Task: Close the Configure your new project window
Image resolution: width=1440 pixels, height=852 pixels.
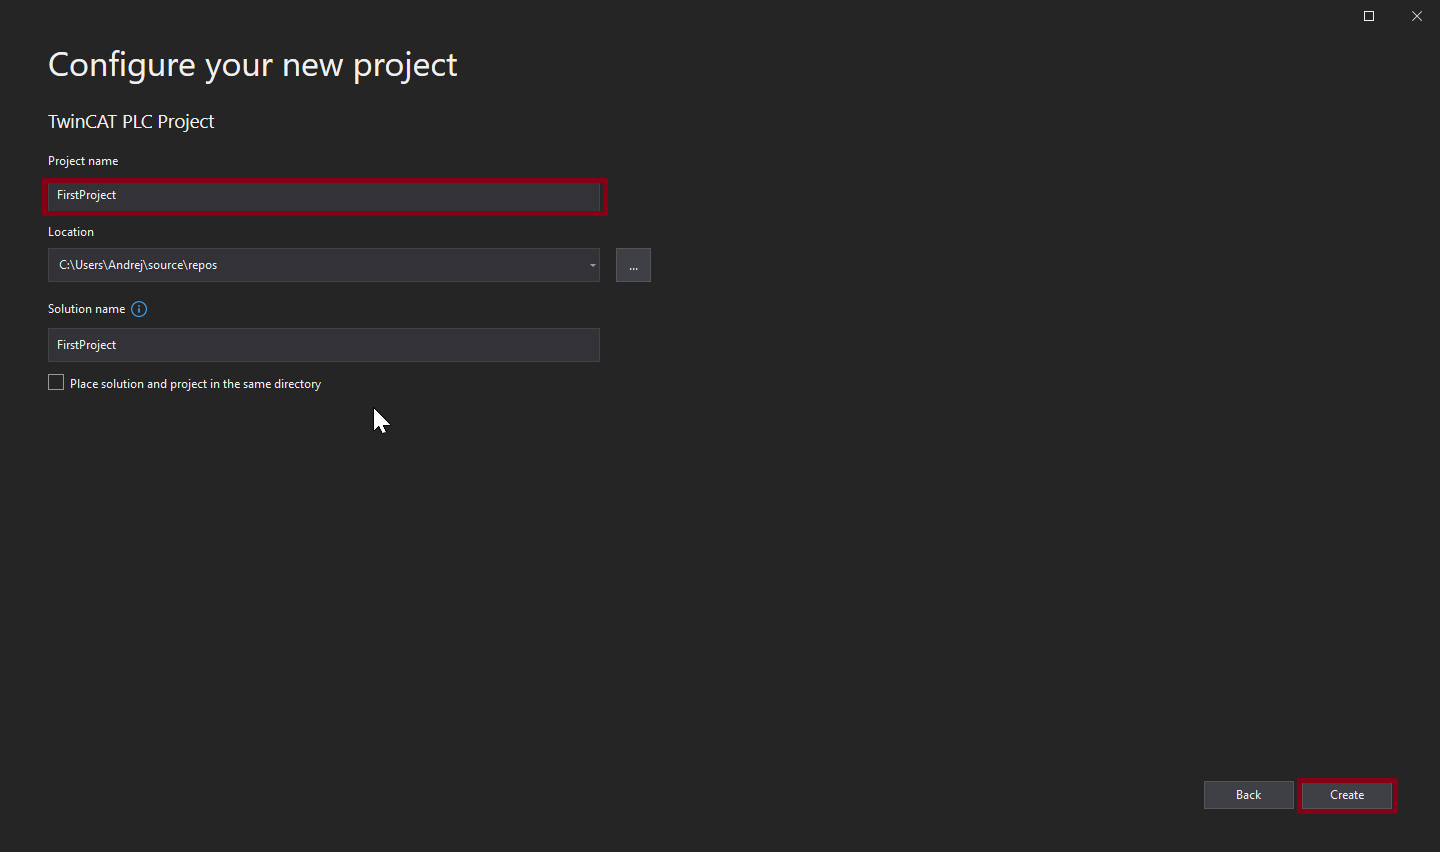Action: point(1417,16)
